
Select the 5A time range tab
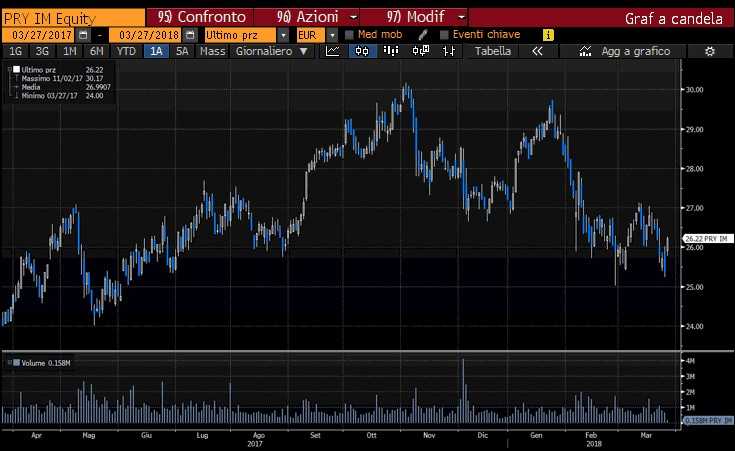182,51
